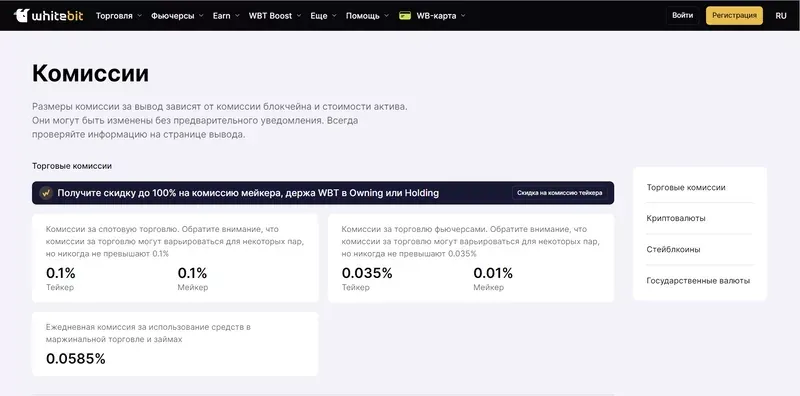
Task: Click the Торговые комиссии section label above banner
Action: (x=72, y=166)
